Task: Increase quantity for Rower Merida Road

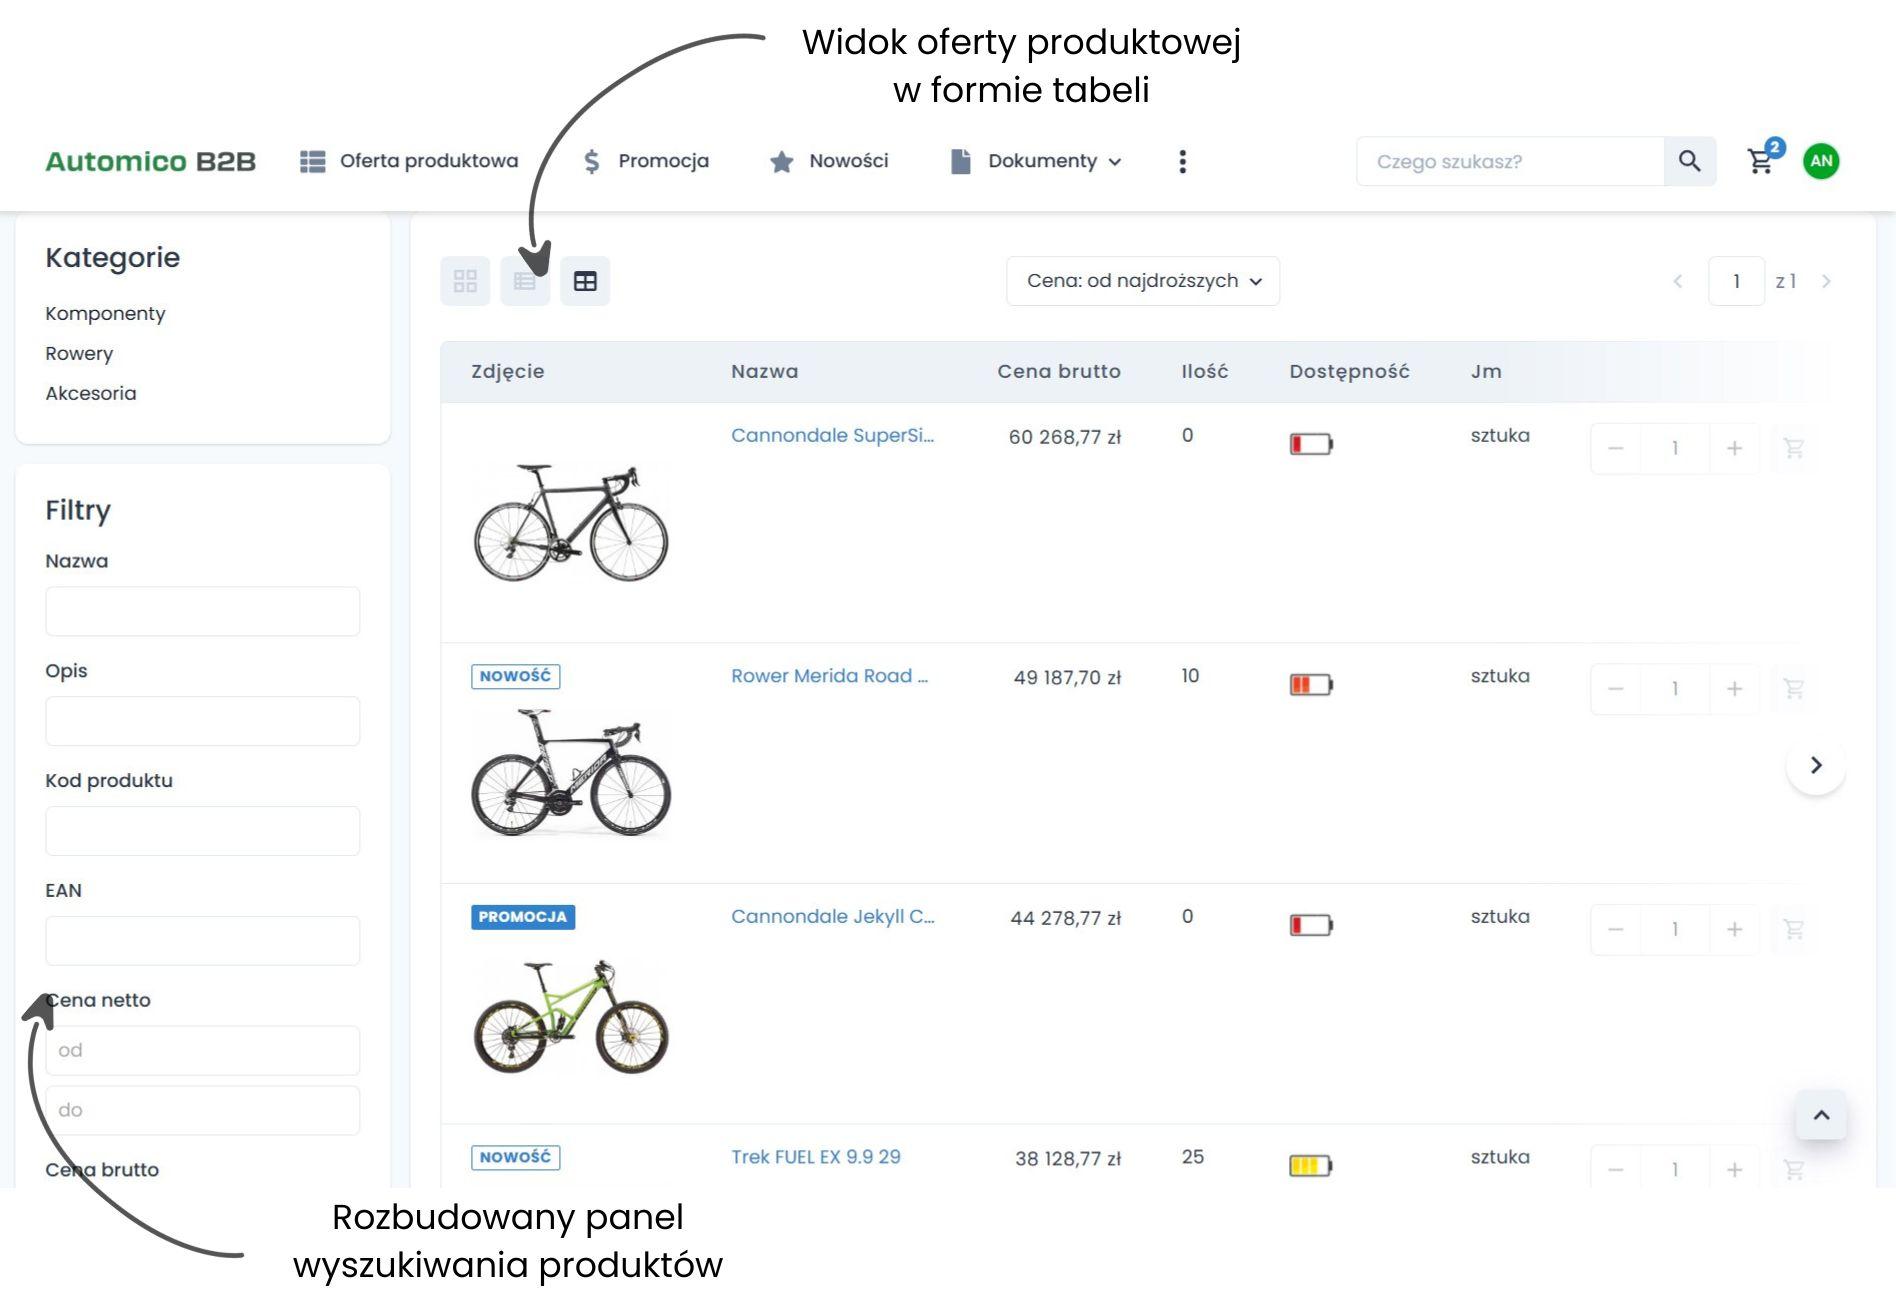Action: [x=1734, y=689]
